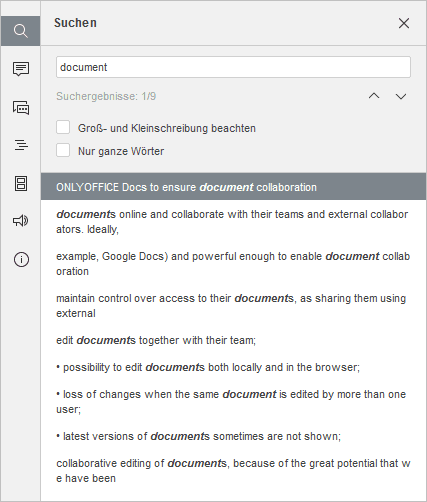Close the Suchen panel

coord(404,23)
